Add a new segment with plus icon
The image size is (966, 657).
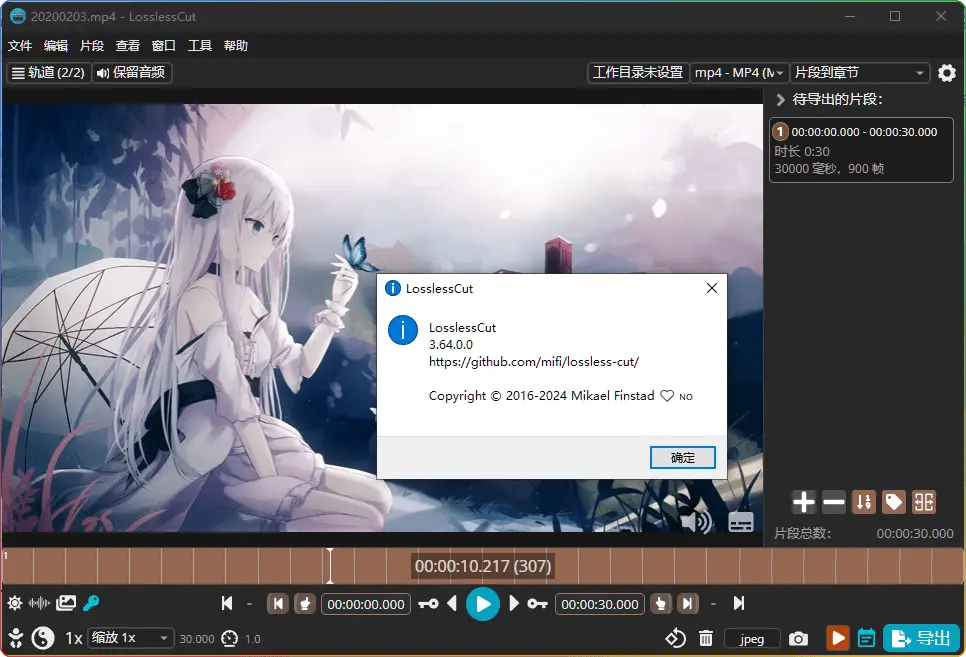tap(804, 502)
